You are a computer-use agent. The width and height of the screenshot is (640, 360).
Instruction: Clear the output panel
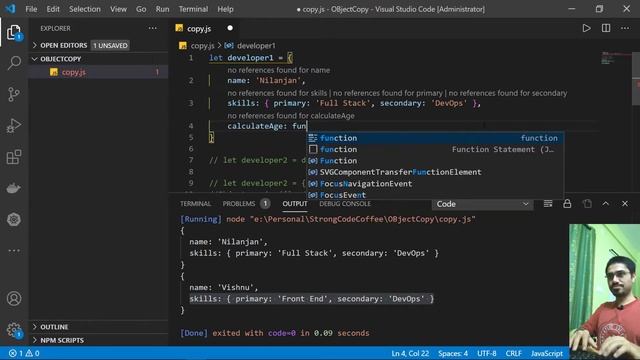(548, 204)
